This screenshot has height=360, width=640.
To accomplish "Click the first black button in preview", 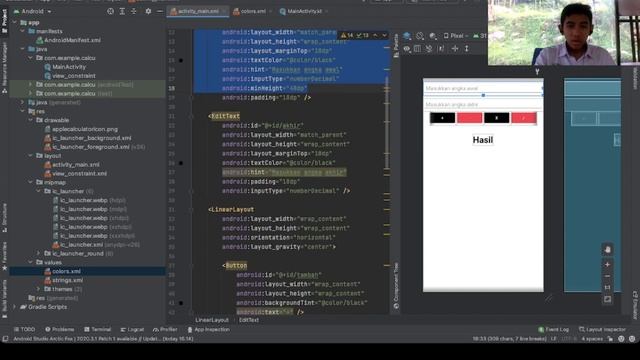I will (x=442, y=118).
